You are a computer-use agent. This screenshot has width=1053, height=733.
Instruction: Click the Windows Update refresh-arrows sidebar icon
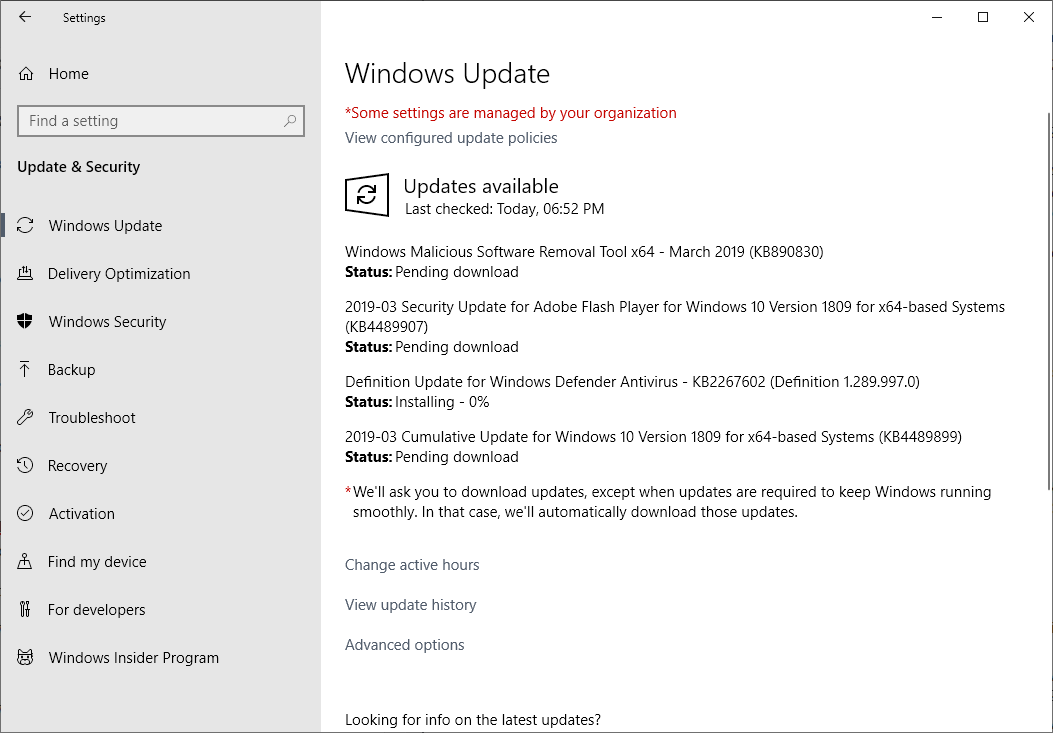coord(25,226)
